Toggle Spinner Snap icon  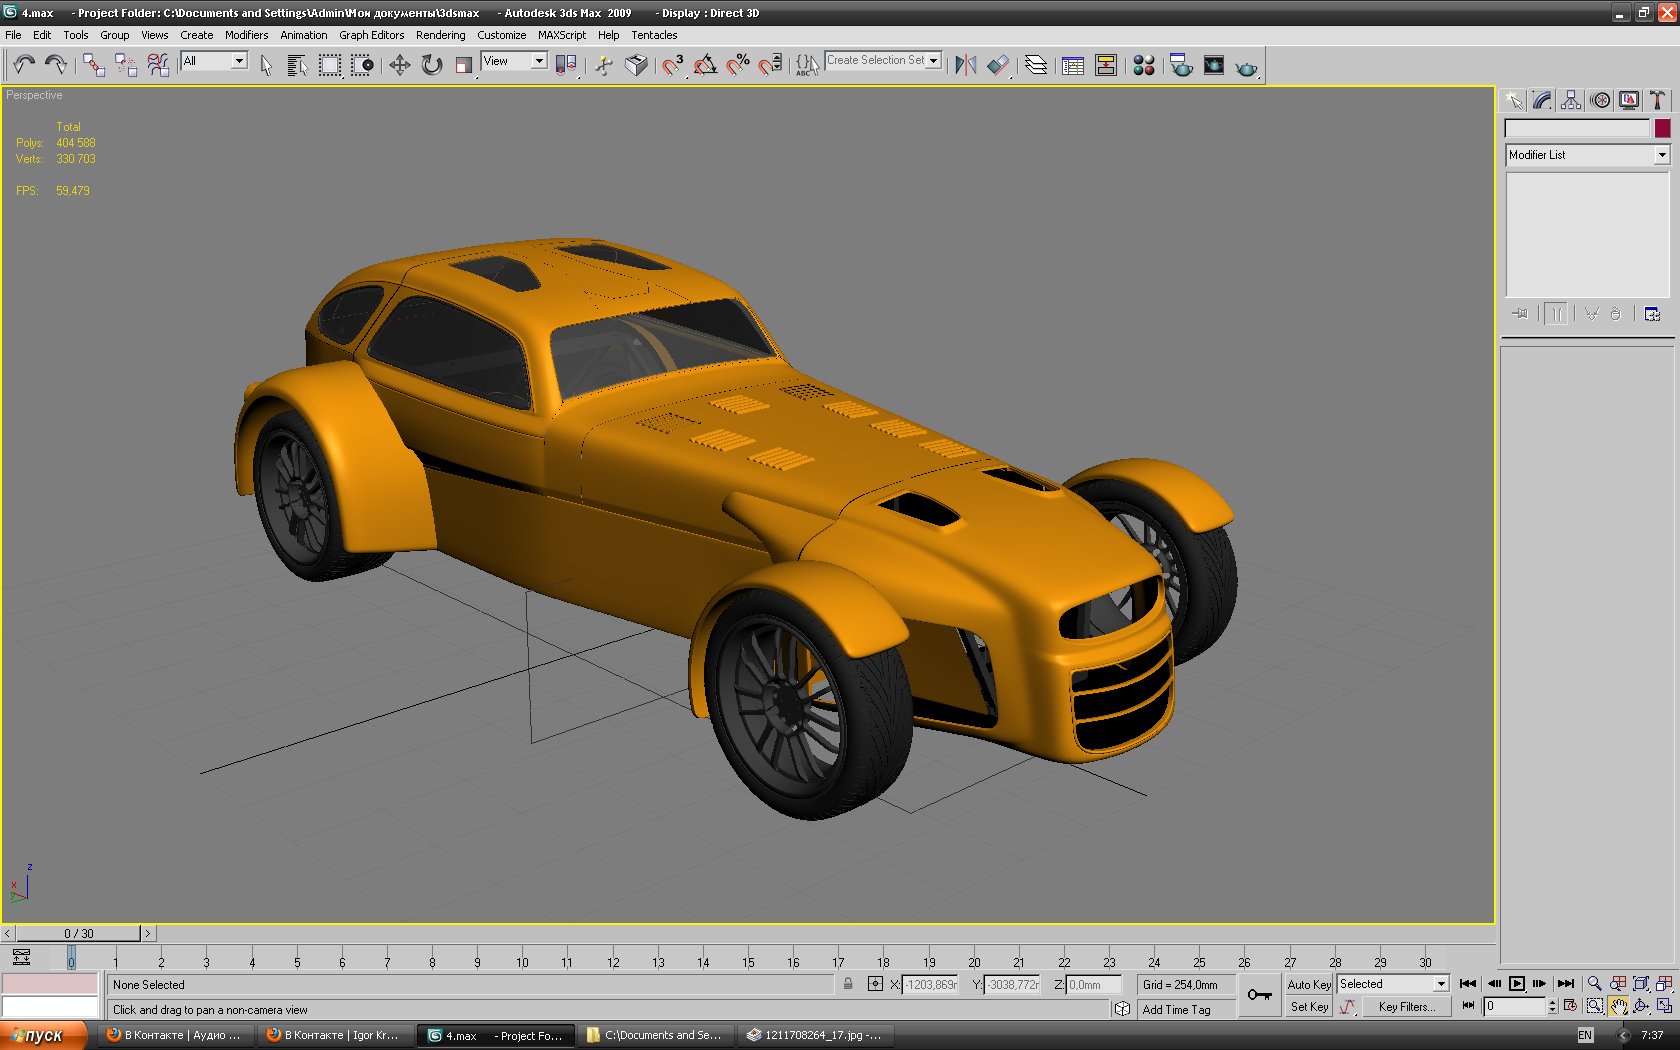coord(770,65)
